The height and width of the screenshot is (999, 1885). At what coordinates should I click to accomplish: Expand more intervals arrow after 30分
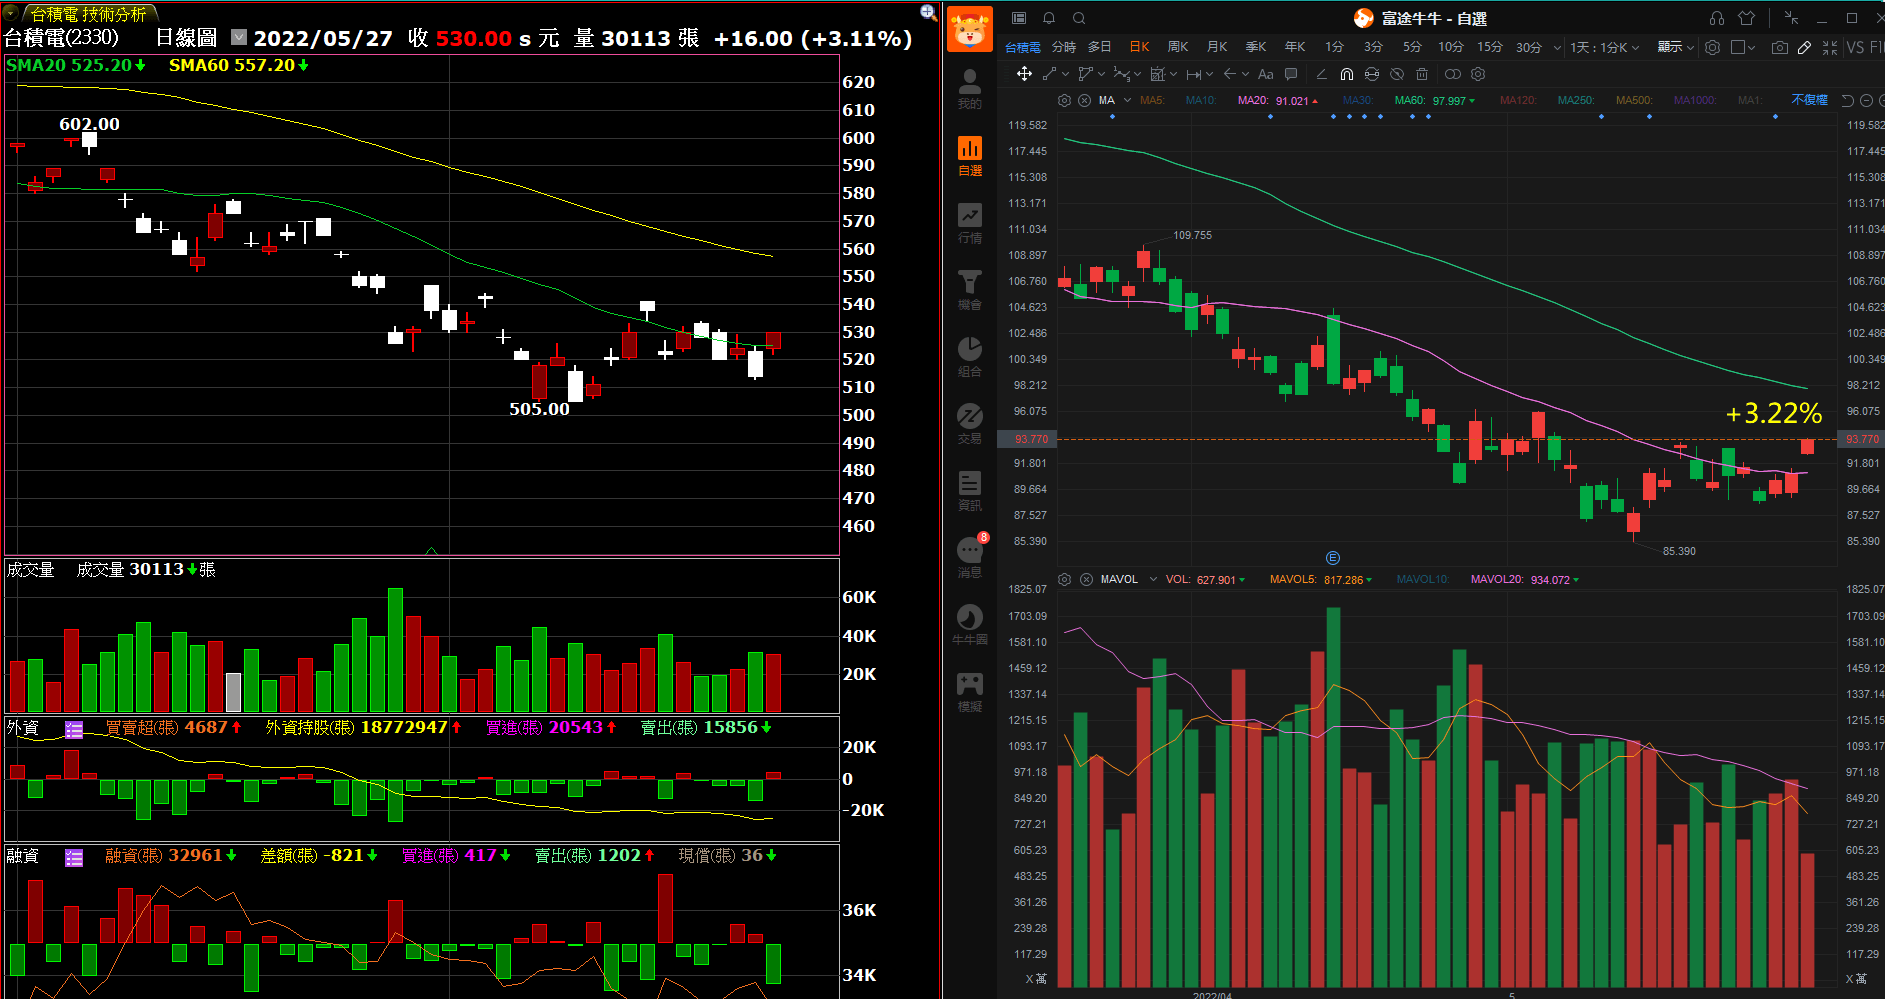pos(1557,47)
